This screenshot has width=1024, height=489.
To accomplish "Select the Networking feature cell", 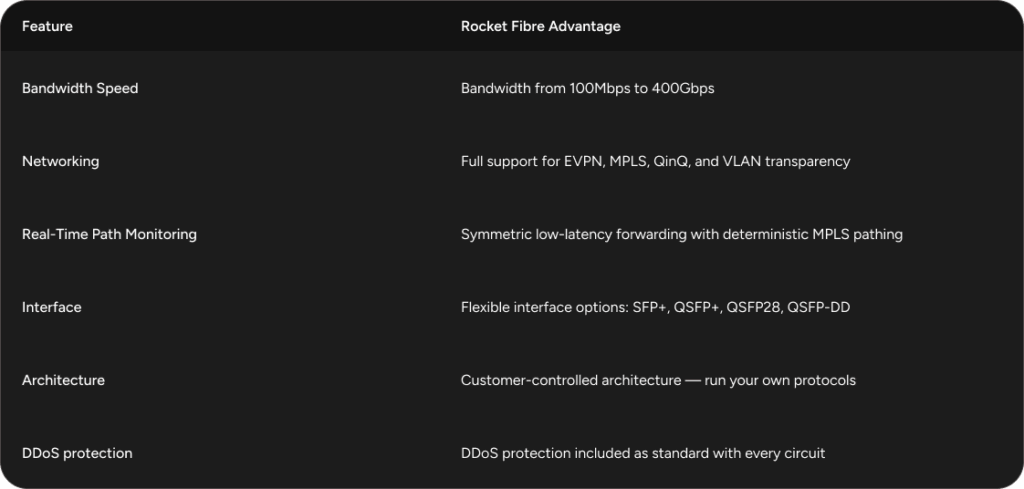I will coord(60,161).
